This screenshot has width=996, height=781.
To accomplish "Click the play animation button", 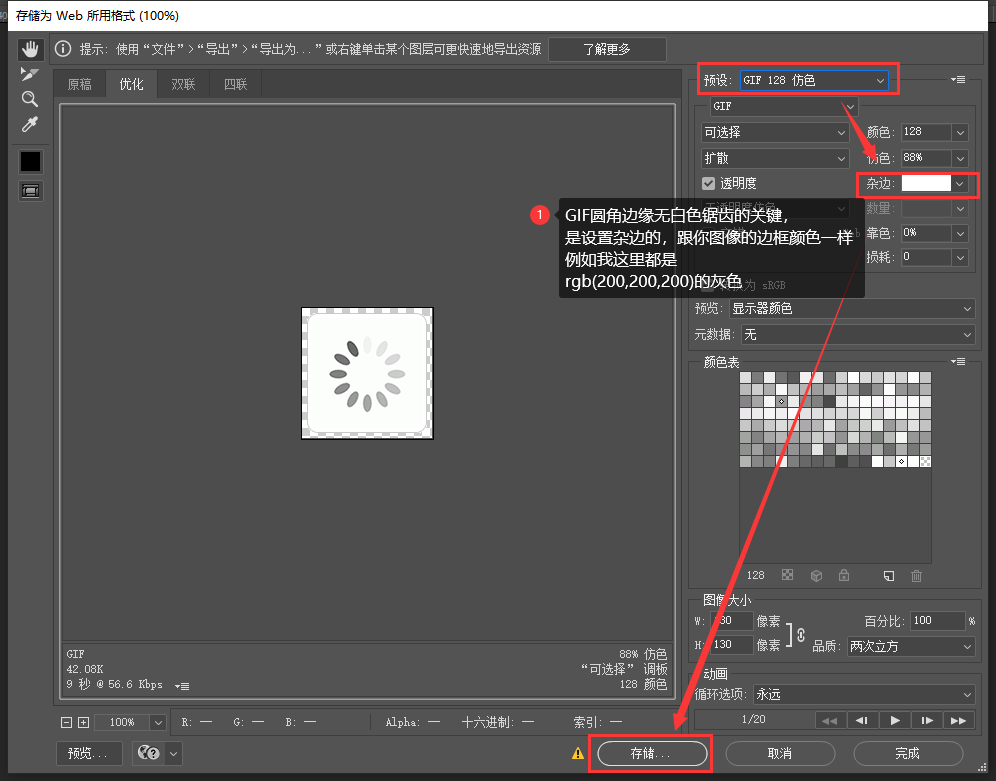I will 895,720.
